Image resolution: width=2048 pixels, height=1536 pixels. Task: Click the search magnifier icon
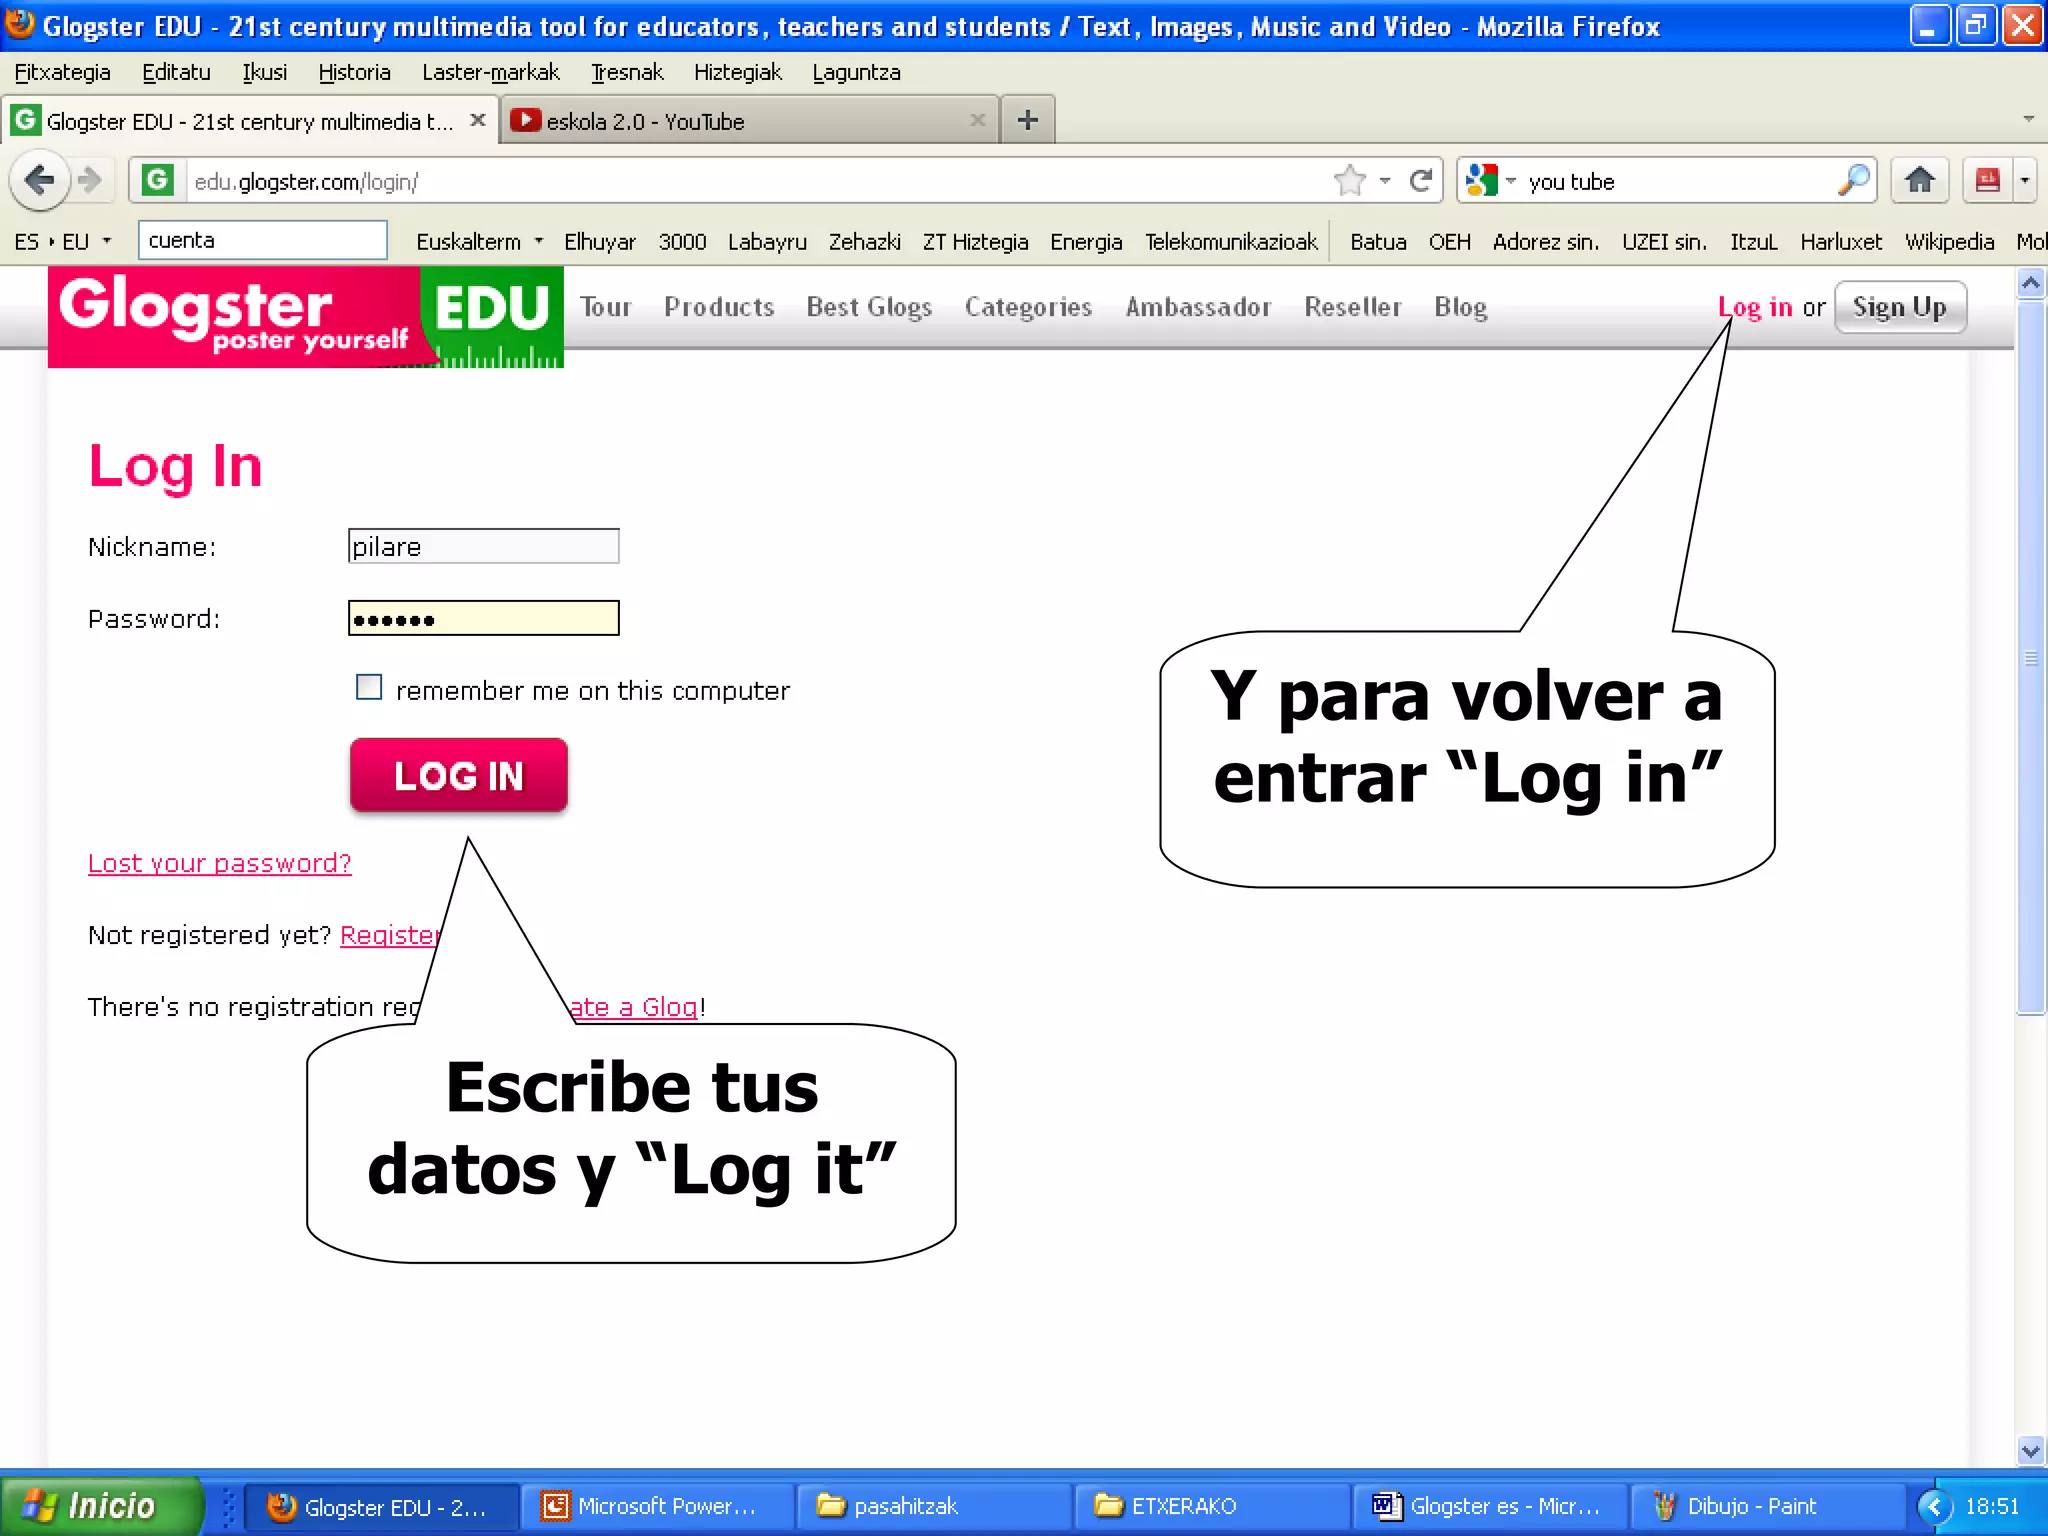coord(1853,181)
